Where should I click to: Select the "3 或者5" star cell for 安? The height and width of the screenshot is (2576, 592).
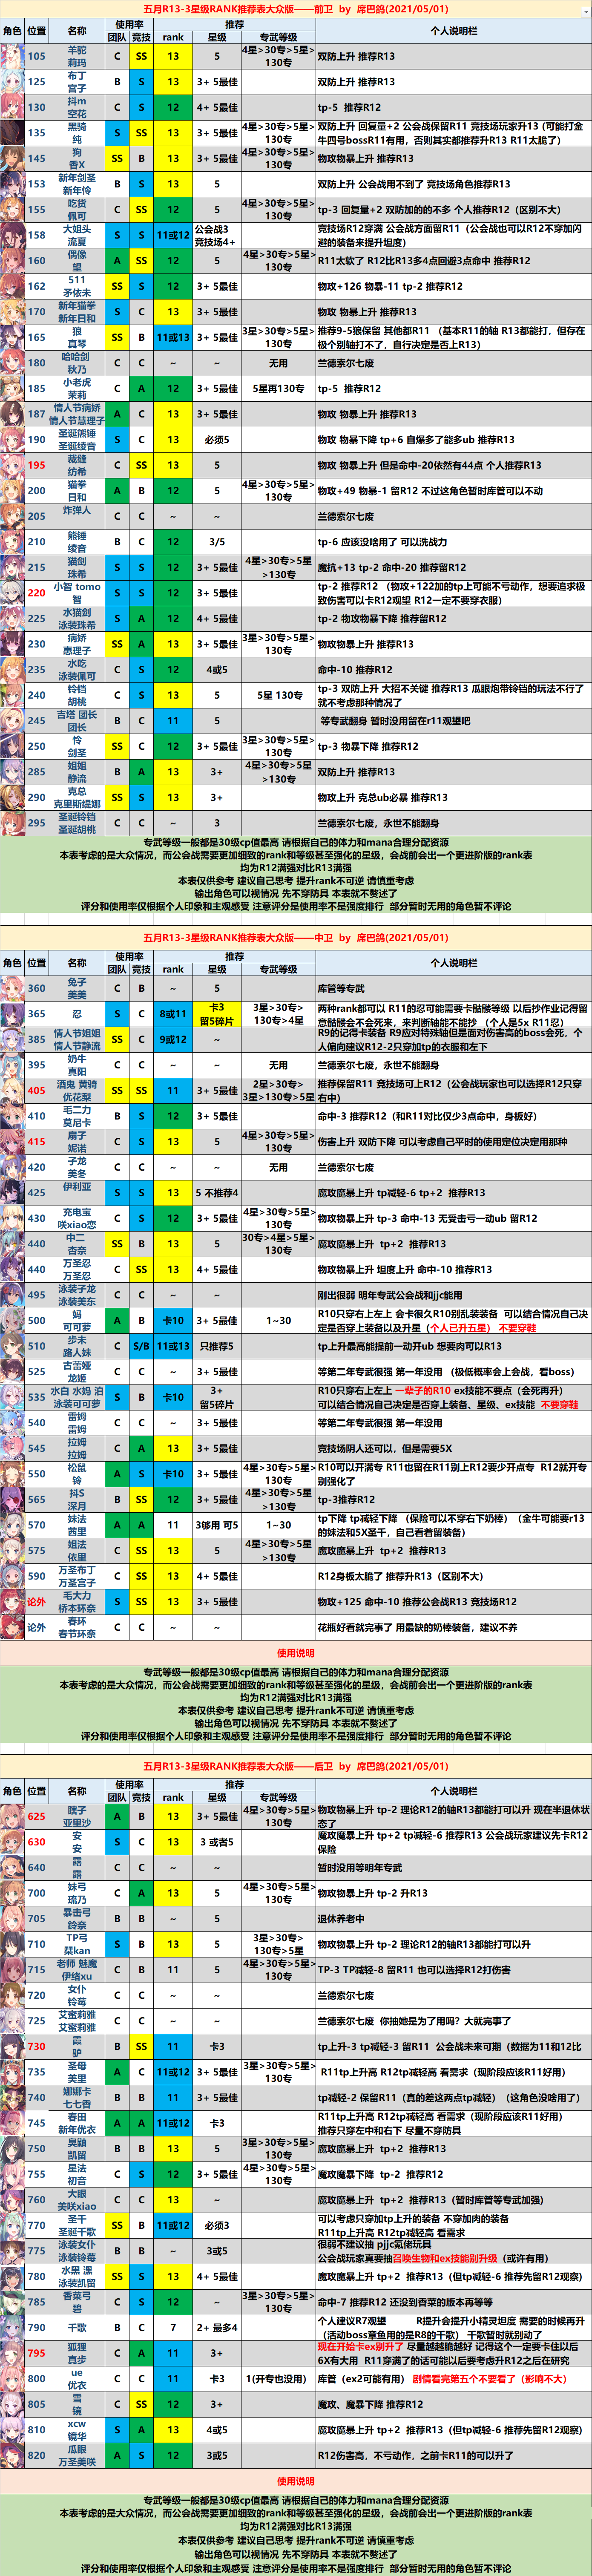point(217,1842)
